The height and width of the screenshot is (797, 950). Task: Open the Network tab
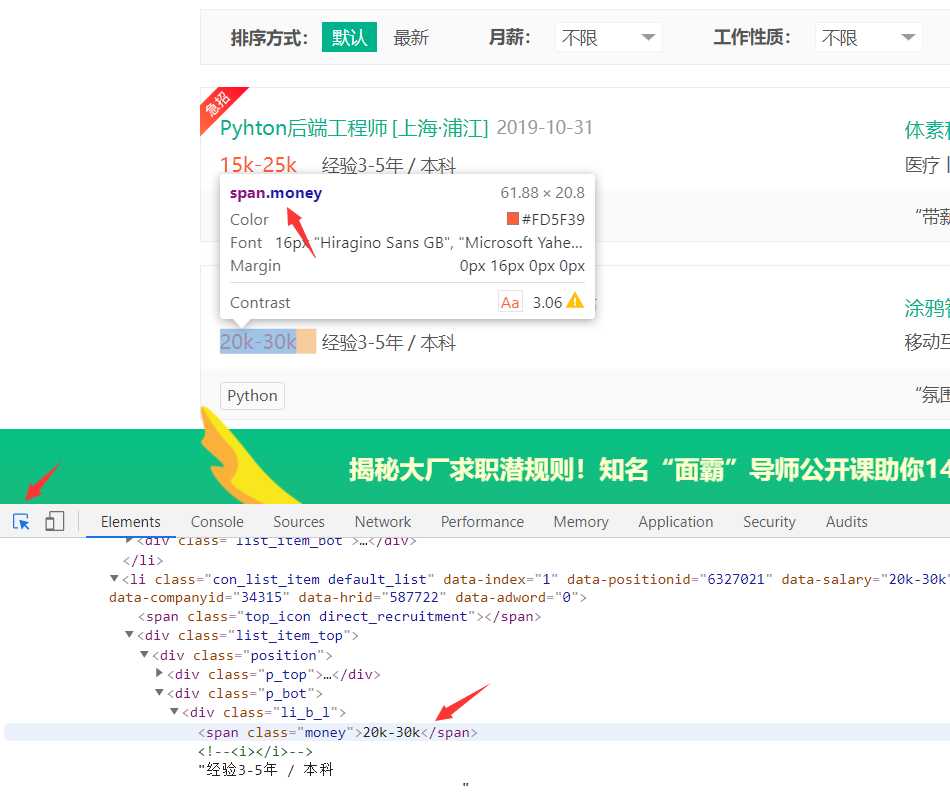[x=382, y=522]
